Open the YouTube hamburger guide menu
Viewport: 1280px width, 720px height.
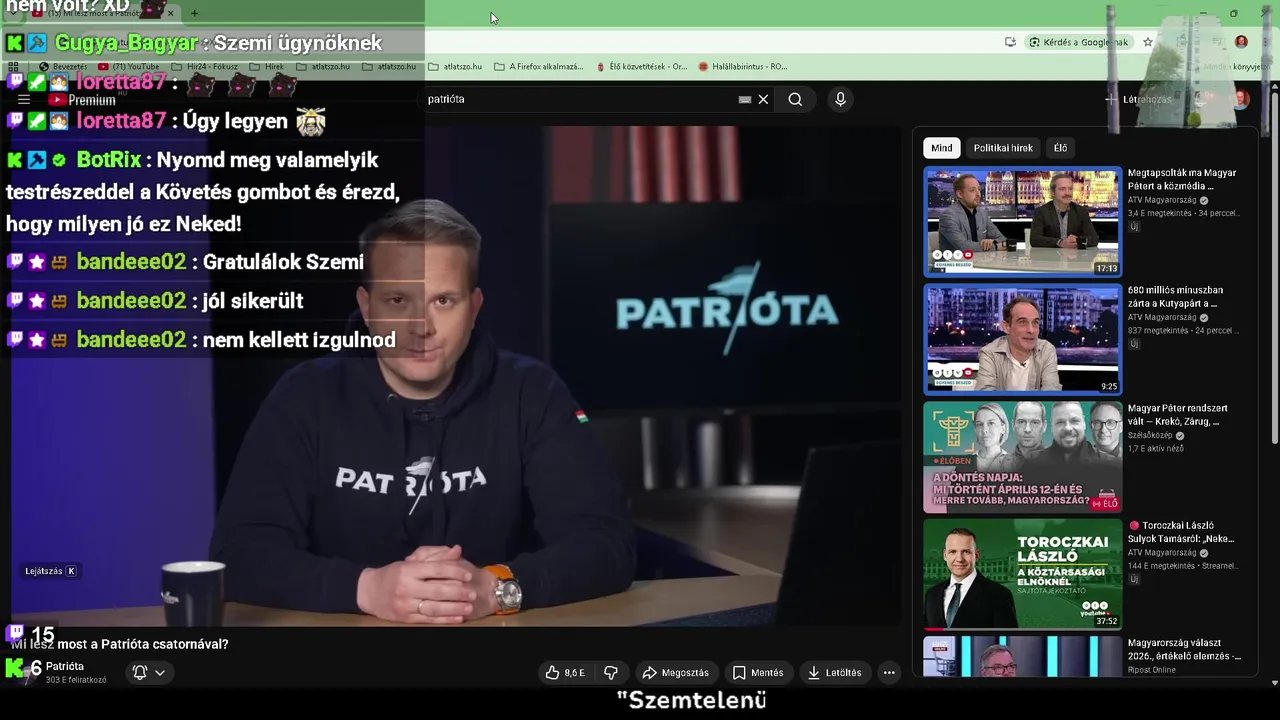pos(24,100)
